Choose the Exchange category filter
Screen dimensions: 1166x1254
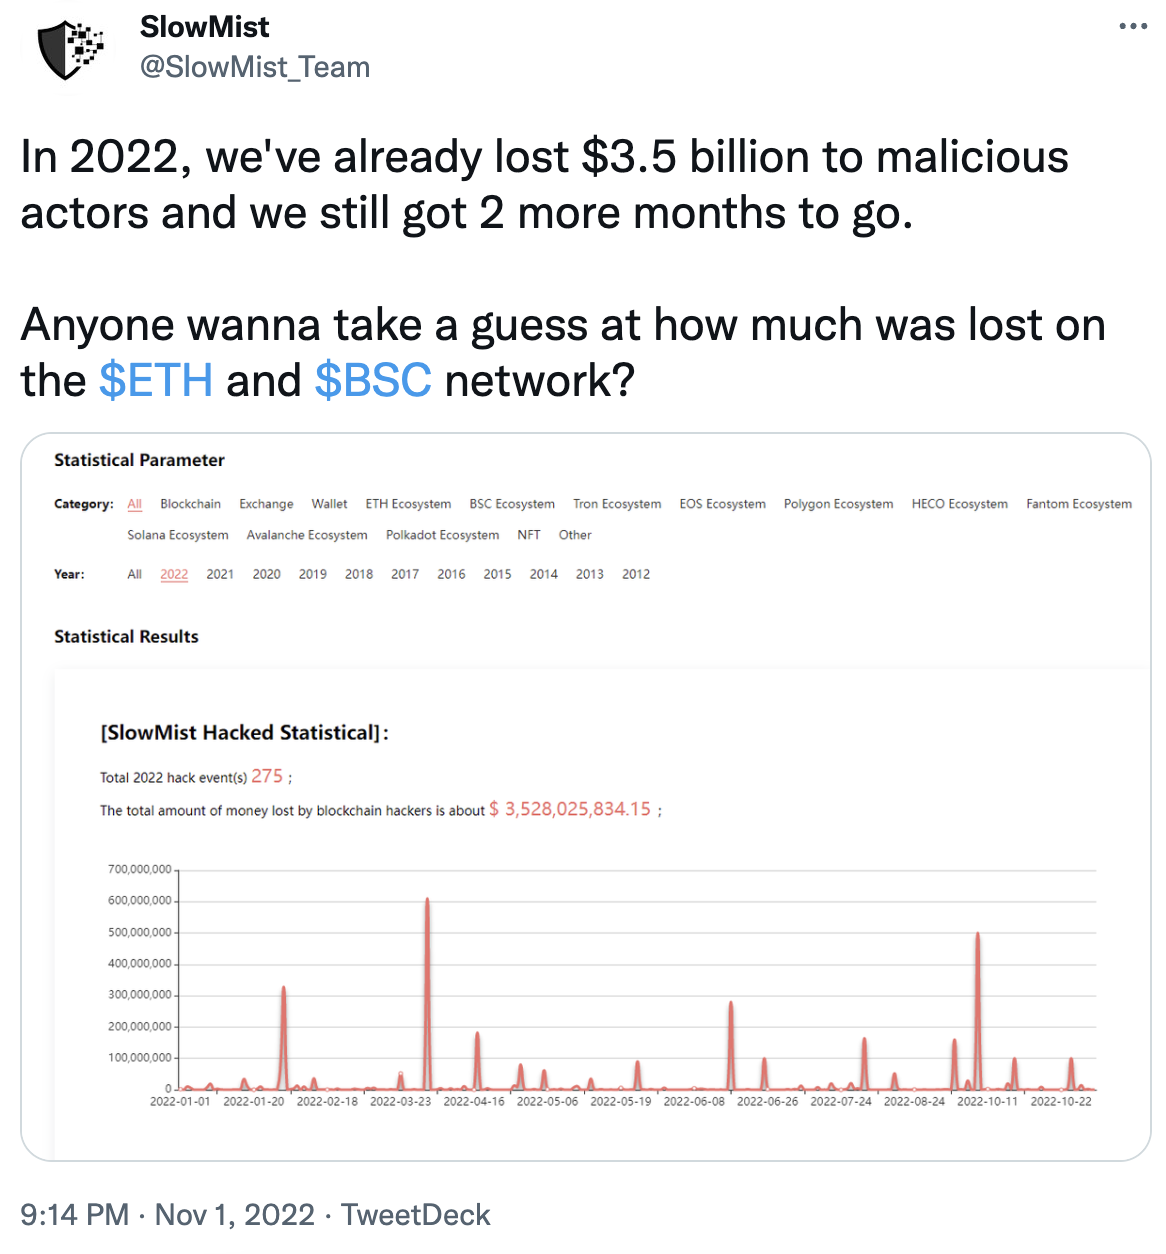266,504
